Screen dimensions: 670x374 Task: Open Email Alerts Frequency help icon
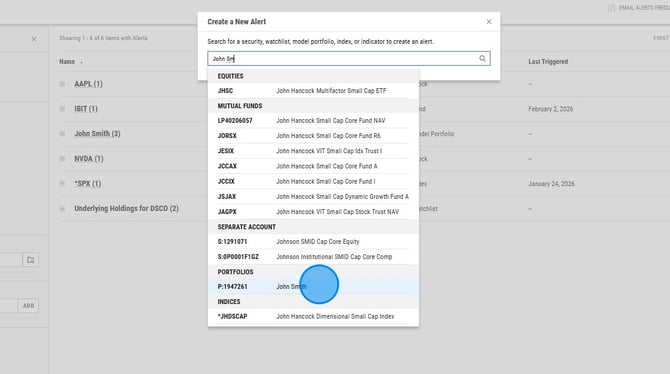(611, 8)
